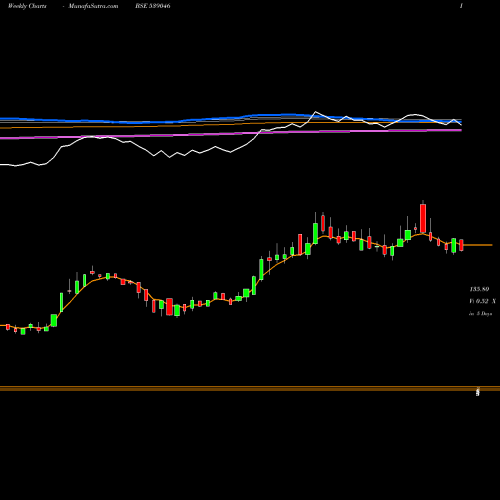Image resolution: width=500 pixels, height=500 pixels.
Task: Click the "133.89" price value
Action: pos(479,289)
